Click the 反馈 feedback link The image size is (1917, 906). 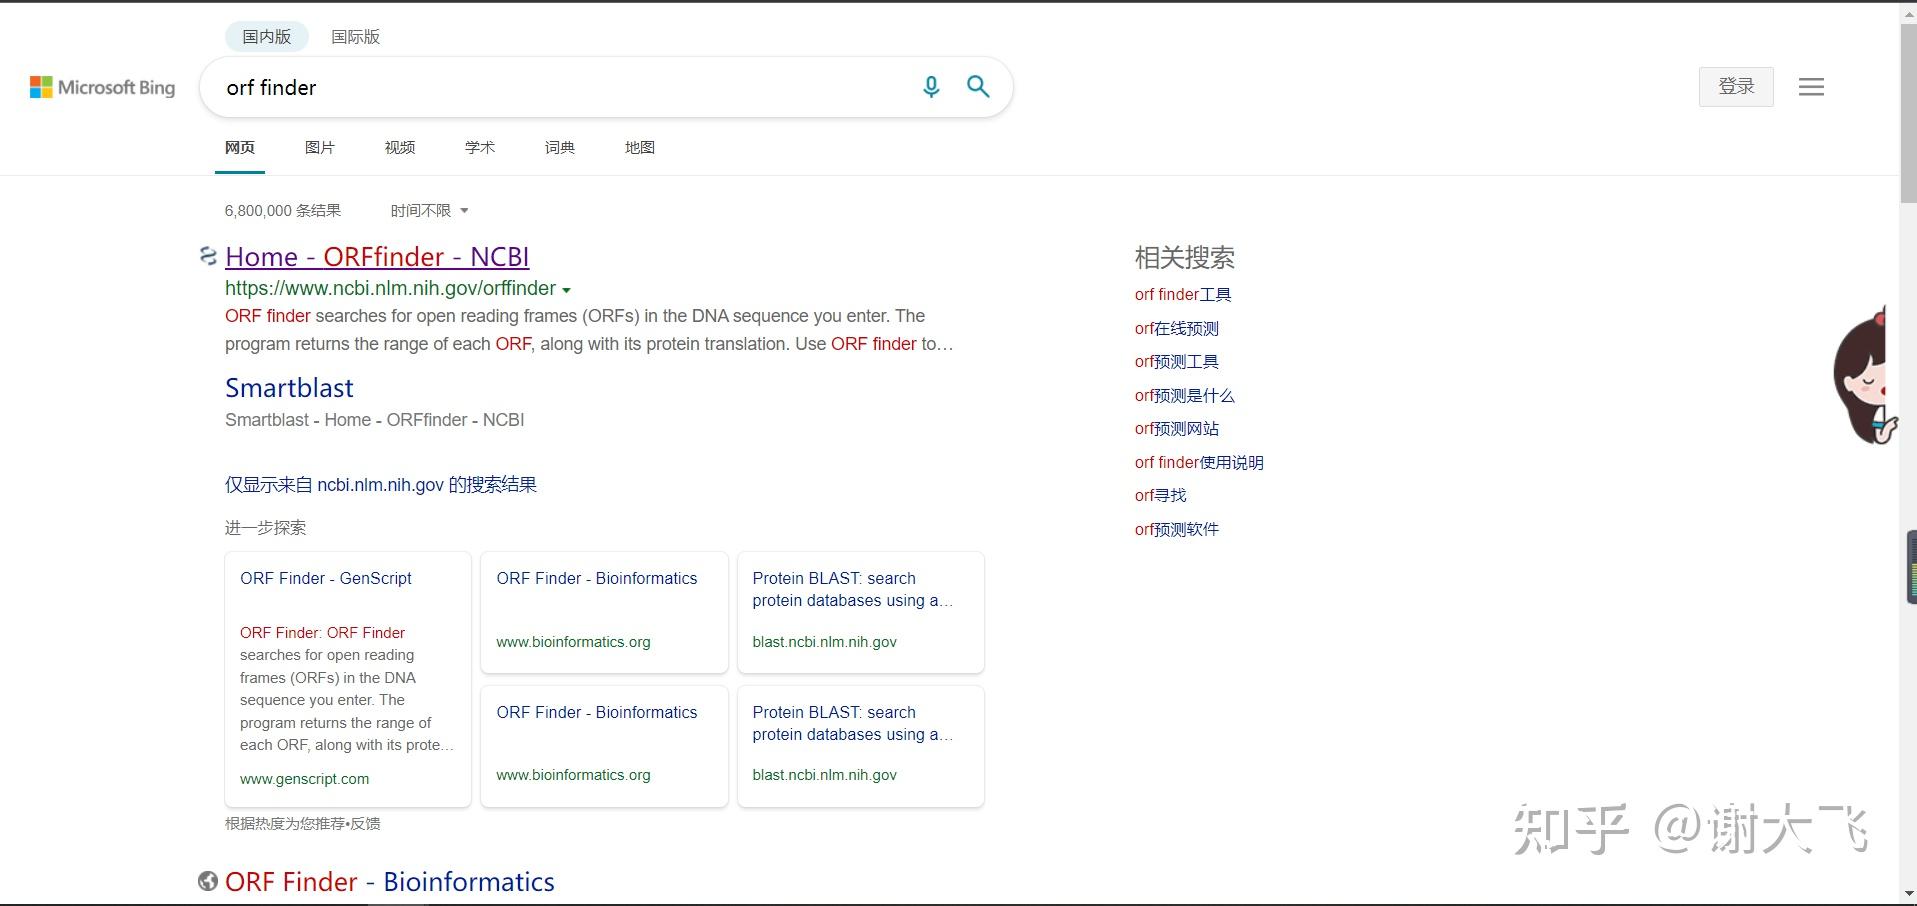365,823
